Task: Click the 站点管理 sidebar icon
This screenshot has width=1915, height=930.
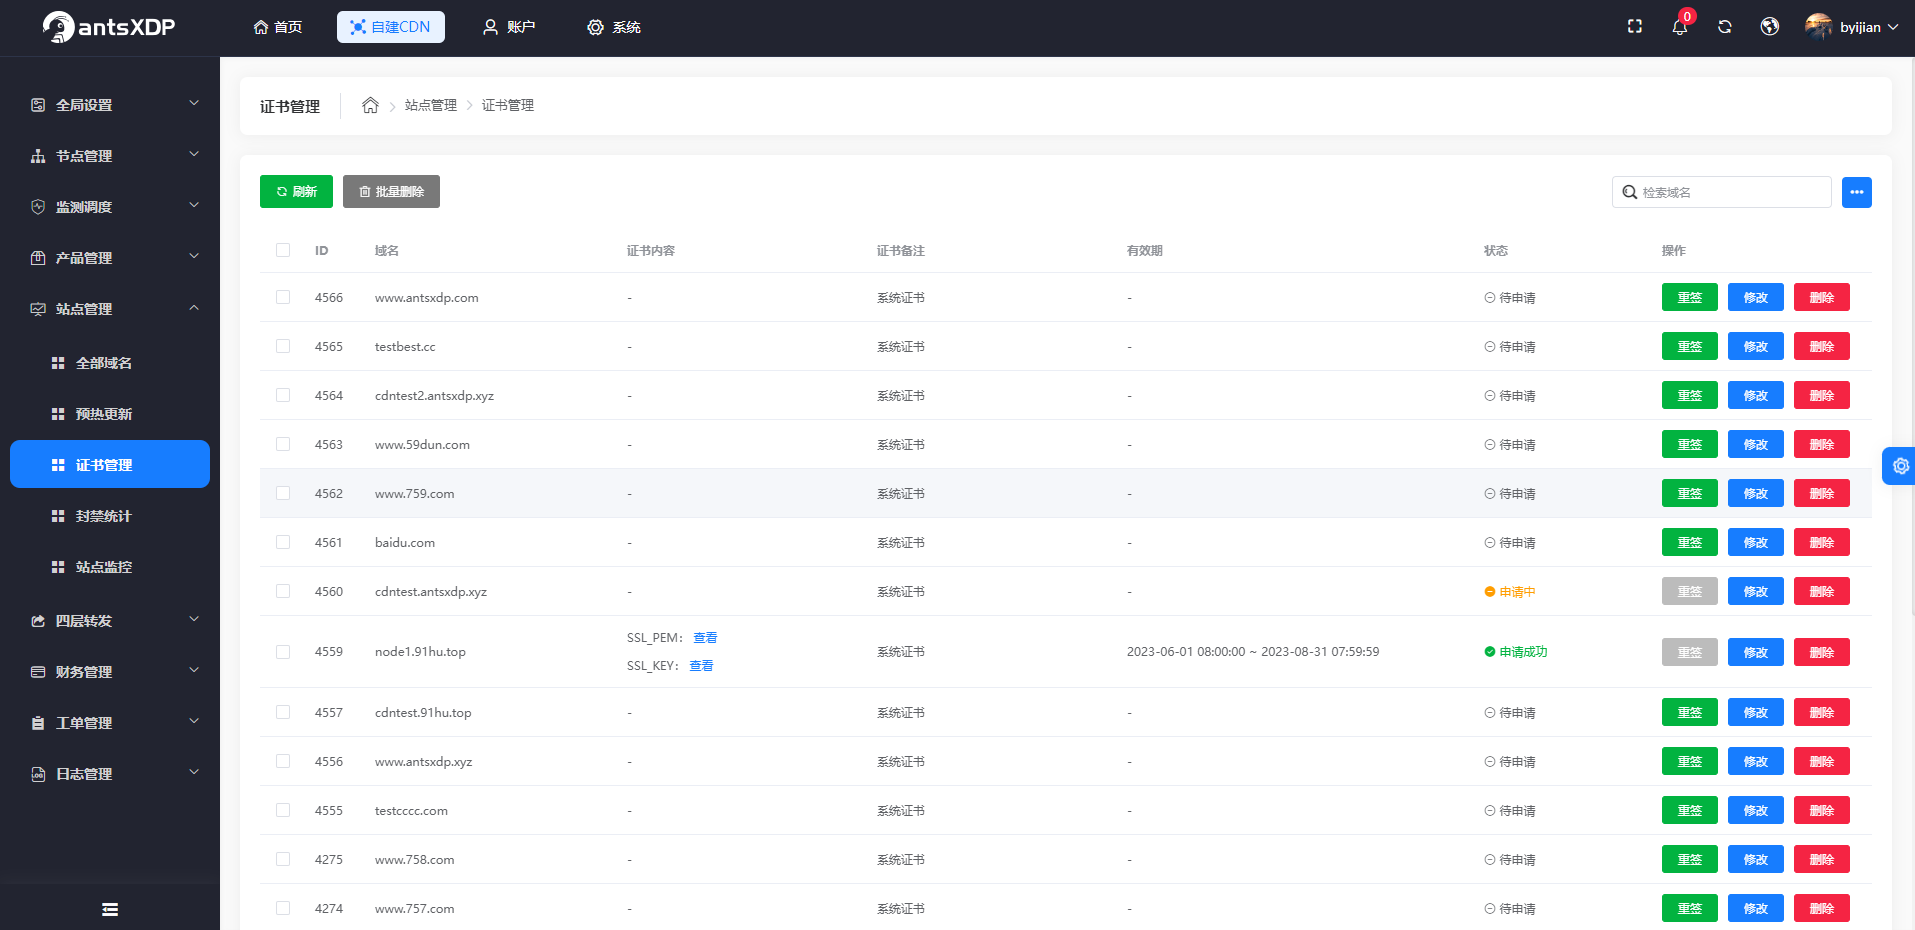Action: tap(38, 309)
